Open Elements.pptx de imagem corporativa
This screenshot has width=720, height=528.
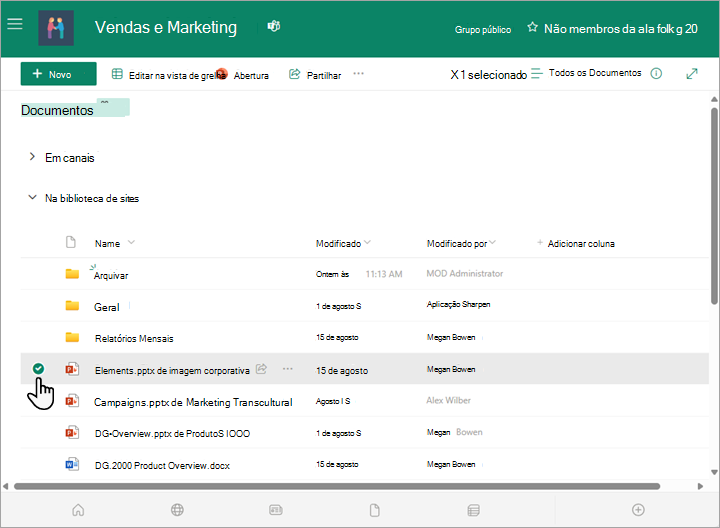click(x=172, y=371)
